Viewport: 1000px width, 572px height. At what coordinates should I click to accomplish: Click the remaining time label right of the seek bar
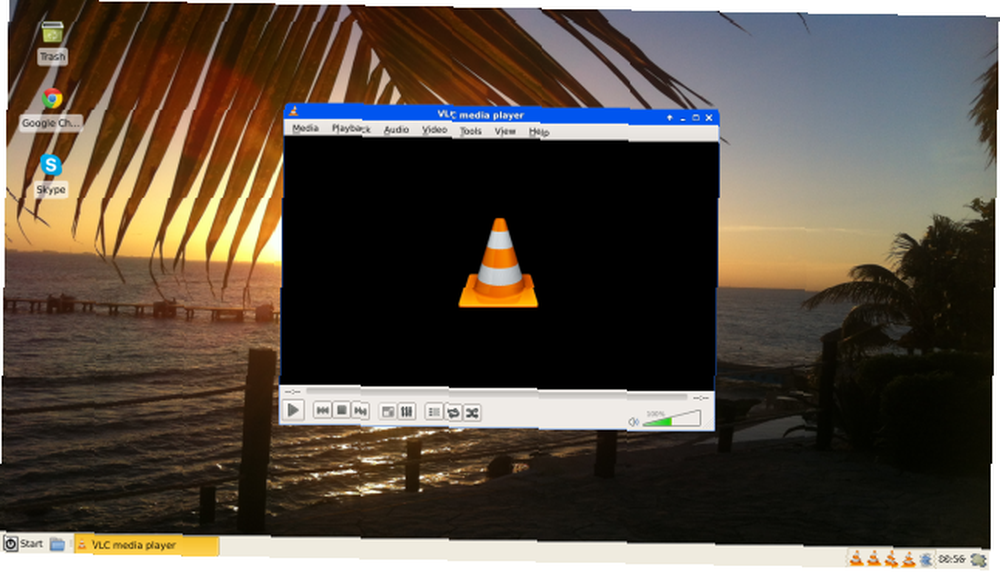[x=701, y=397]
